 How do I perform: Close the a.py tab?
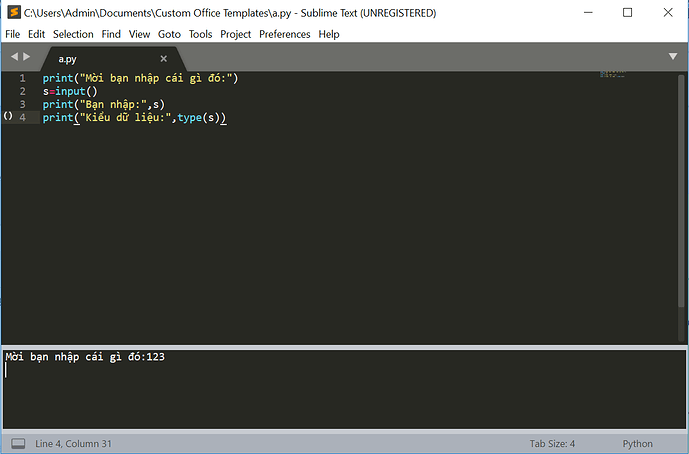point(164,59)
